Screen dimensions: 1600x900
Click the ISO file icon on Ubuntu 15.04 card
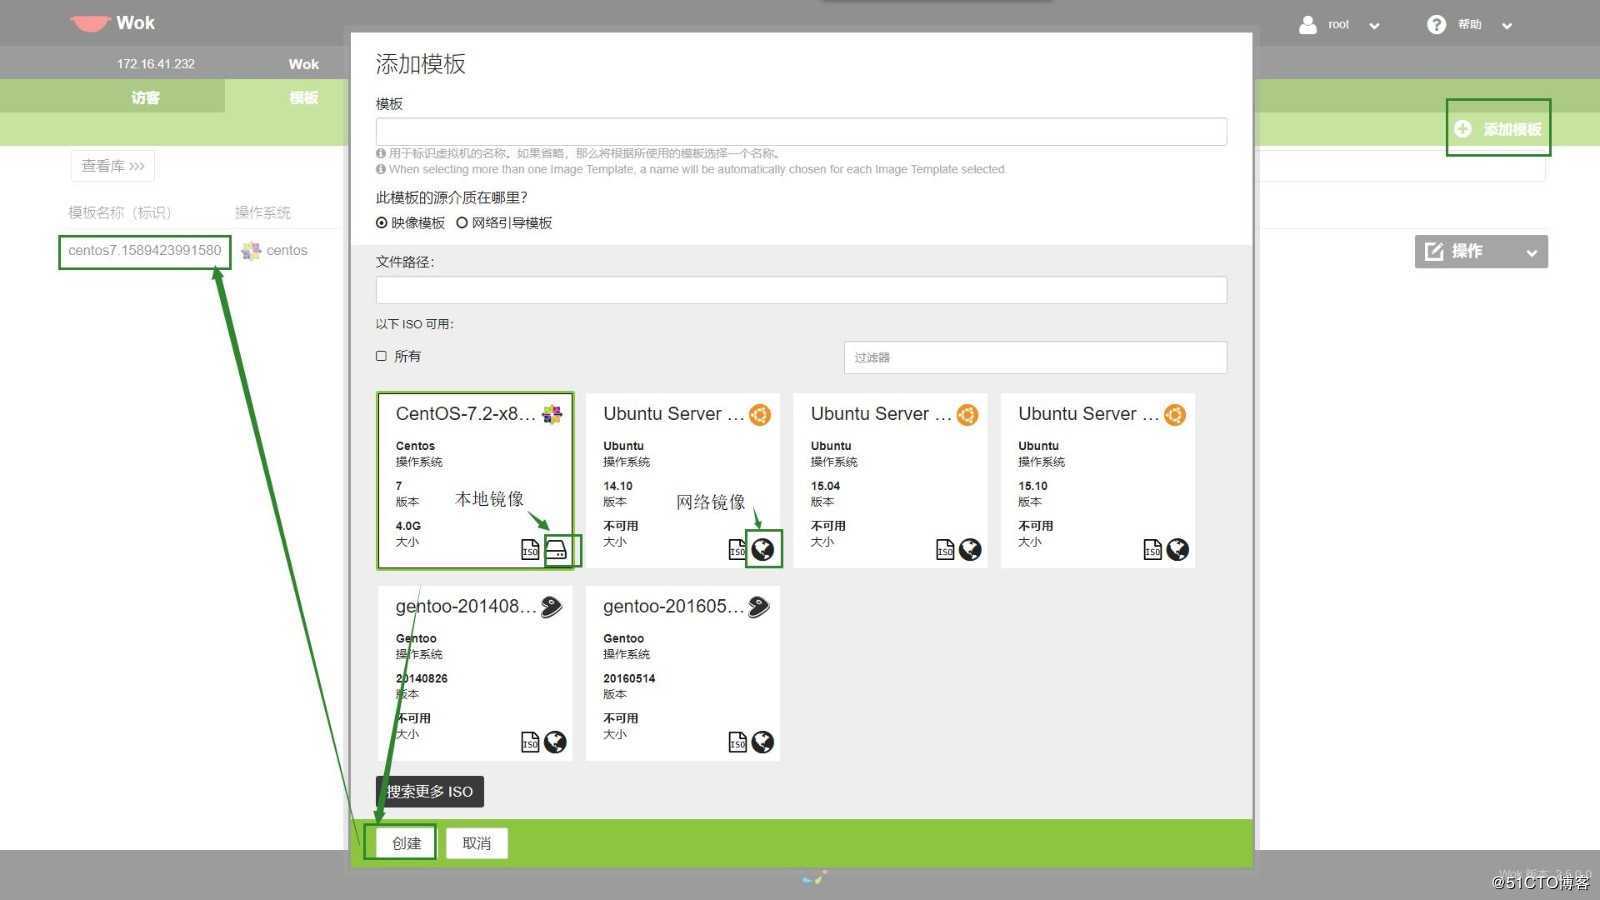[945, 549]
